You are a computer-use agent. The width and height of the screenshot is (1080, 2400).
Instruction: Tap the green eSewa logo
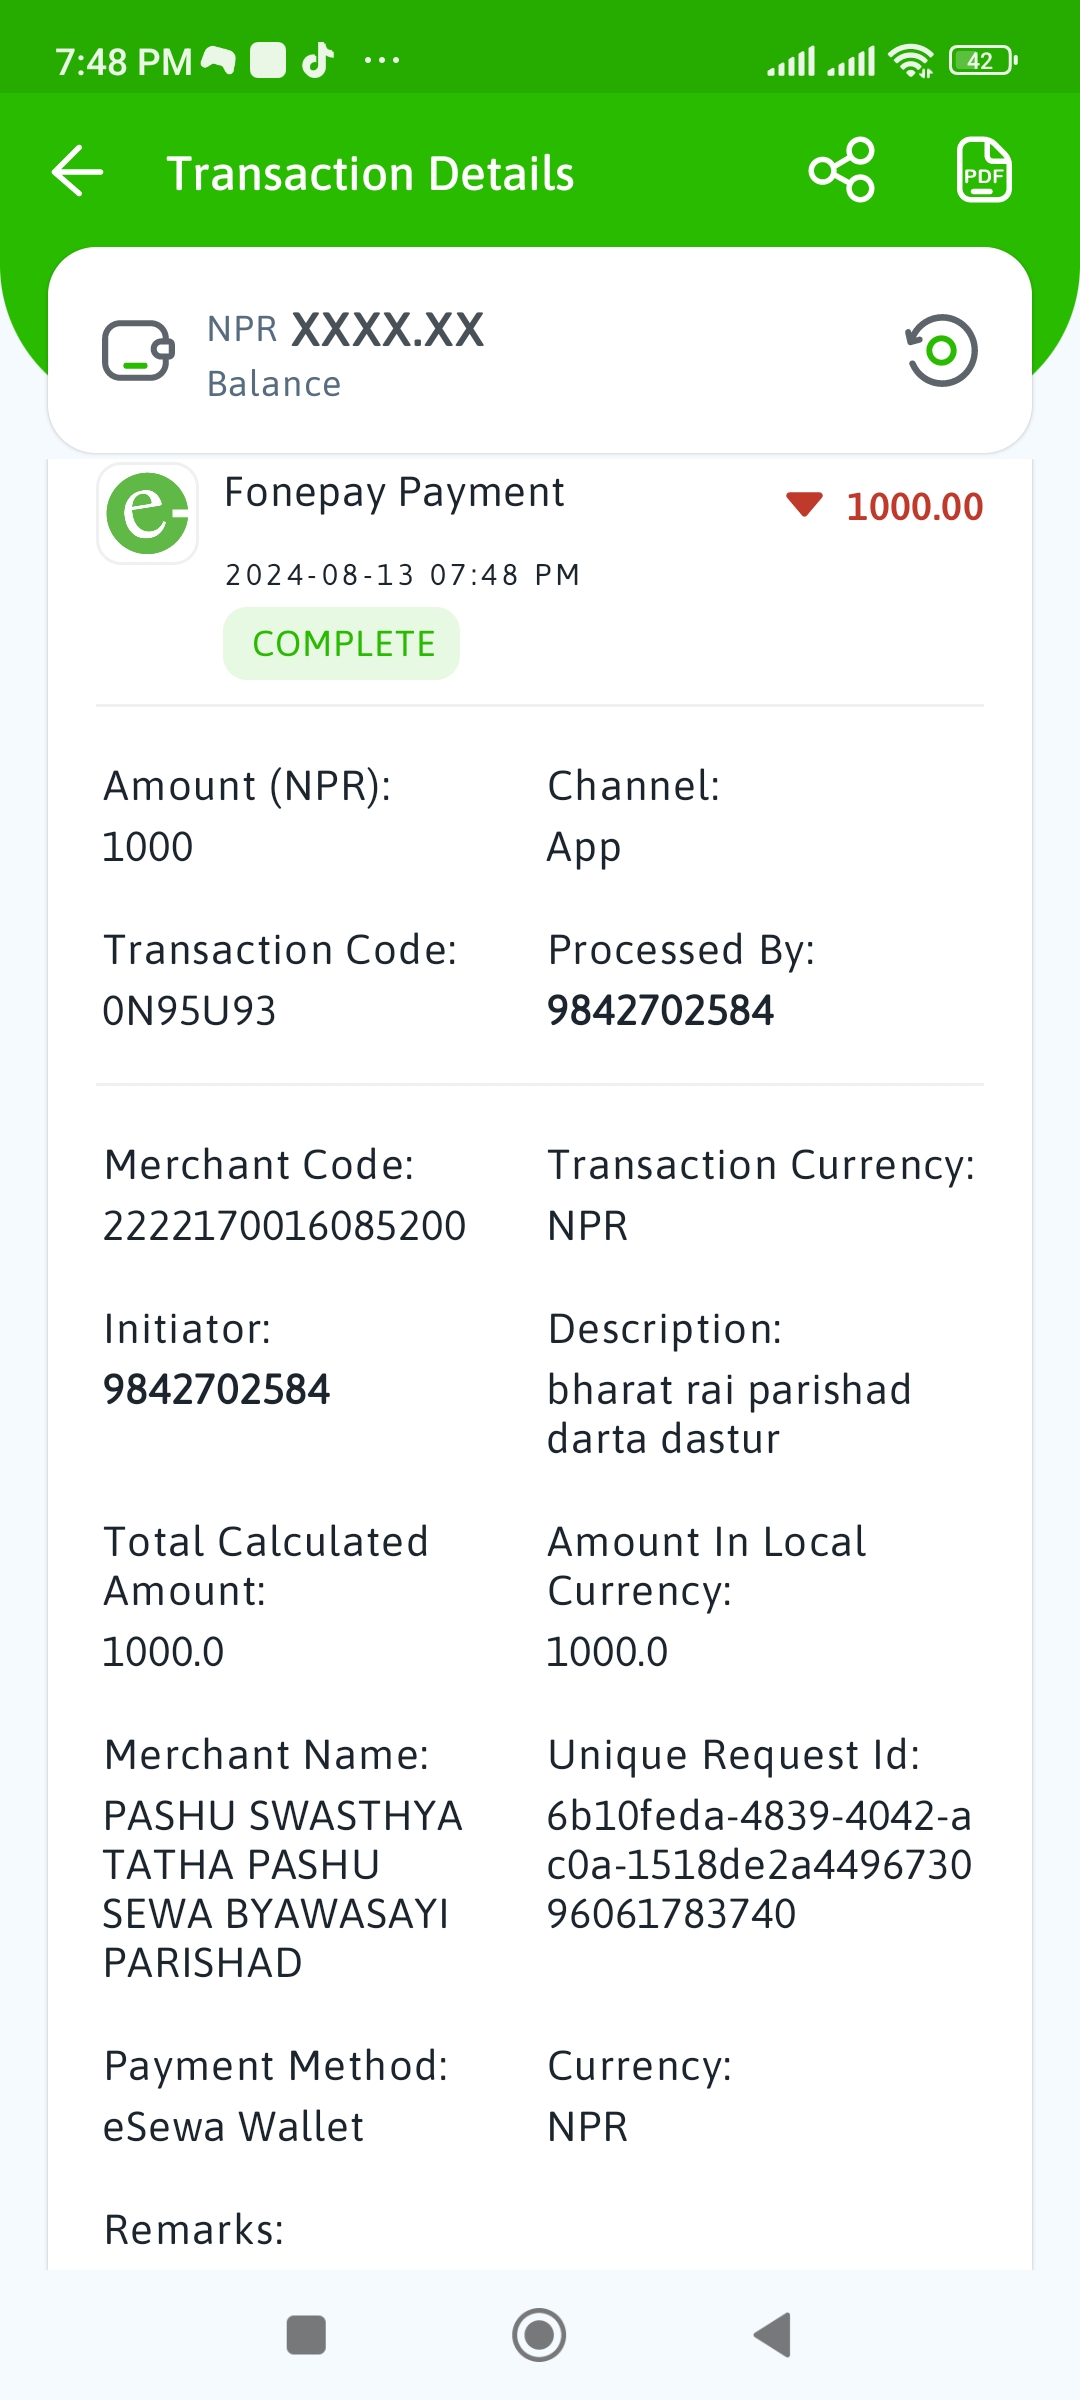point(148,514)
